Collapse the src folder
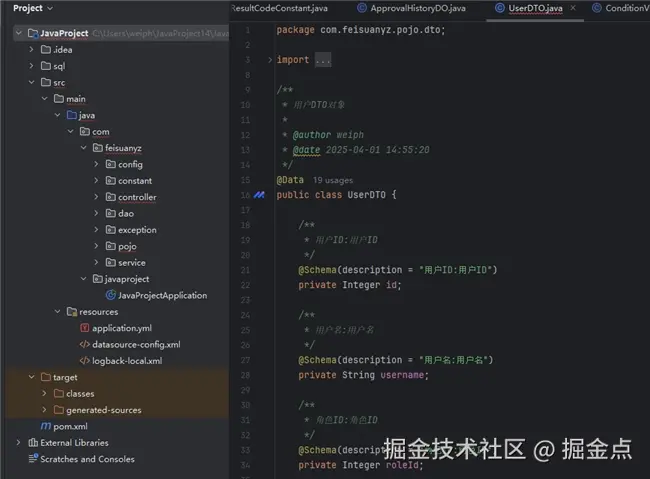 32,82
